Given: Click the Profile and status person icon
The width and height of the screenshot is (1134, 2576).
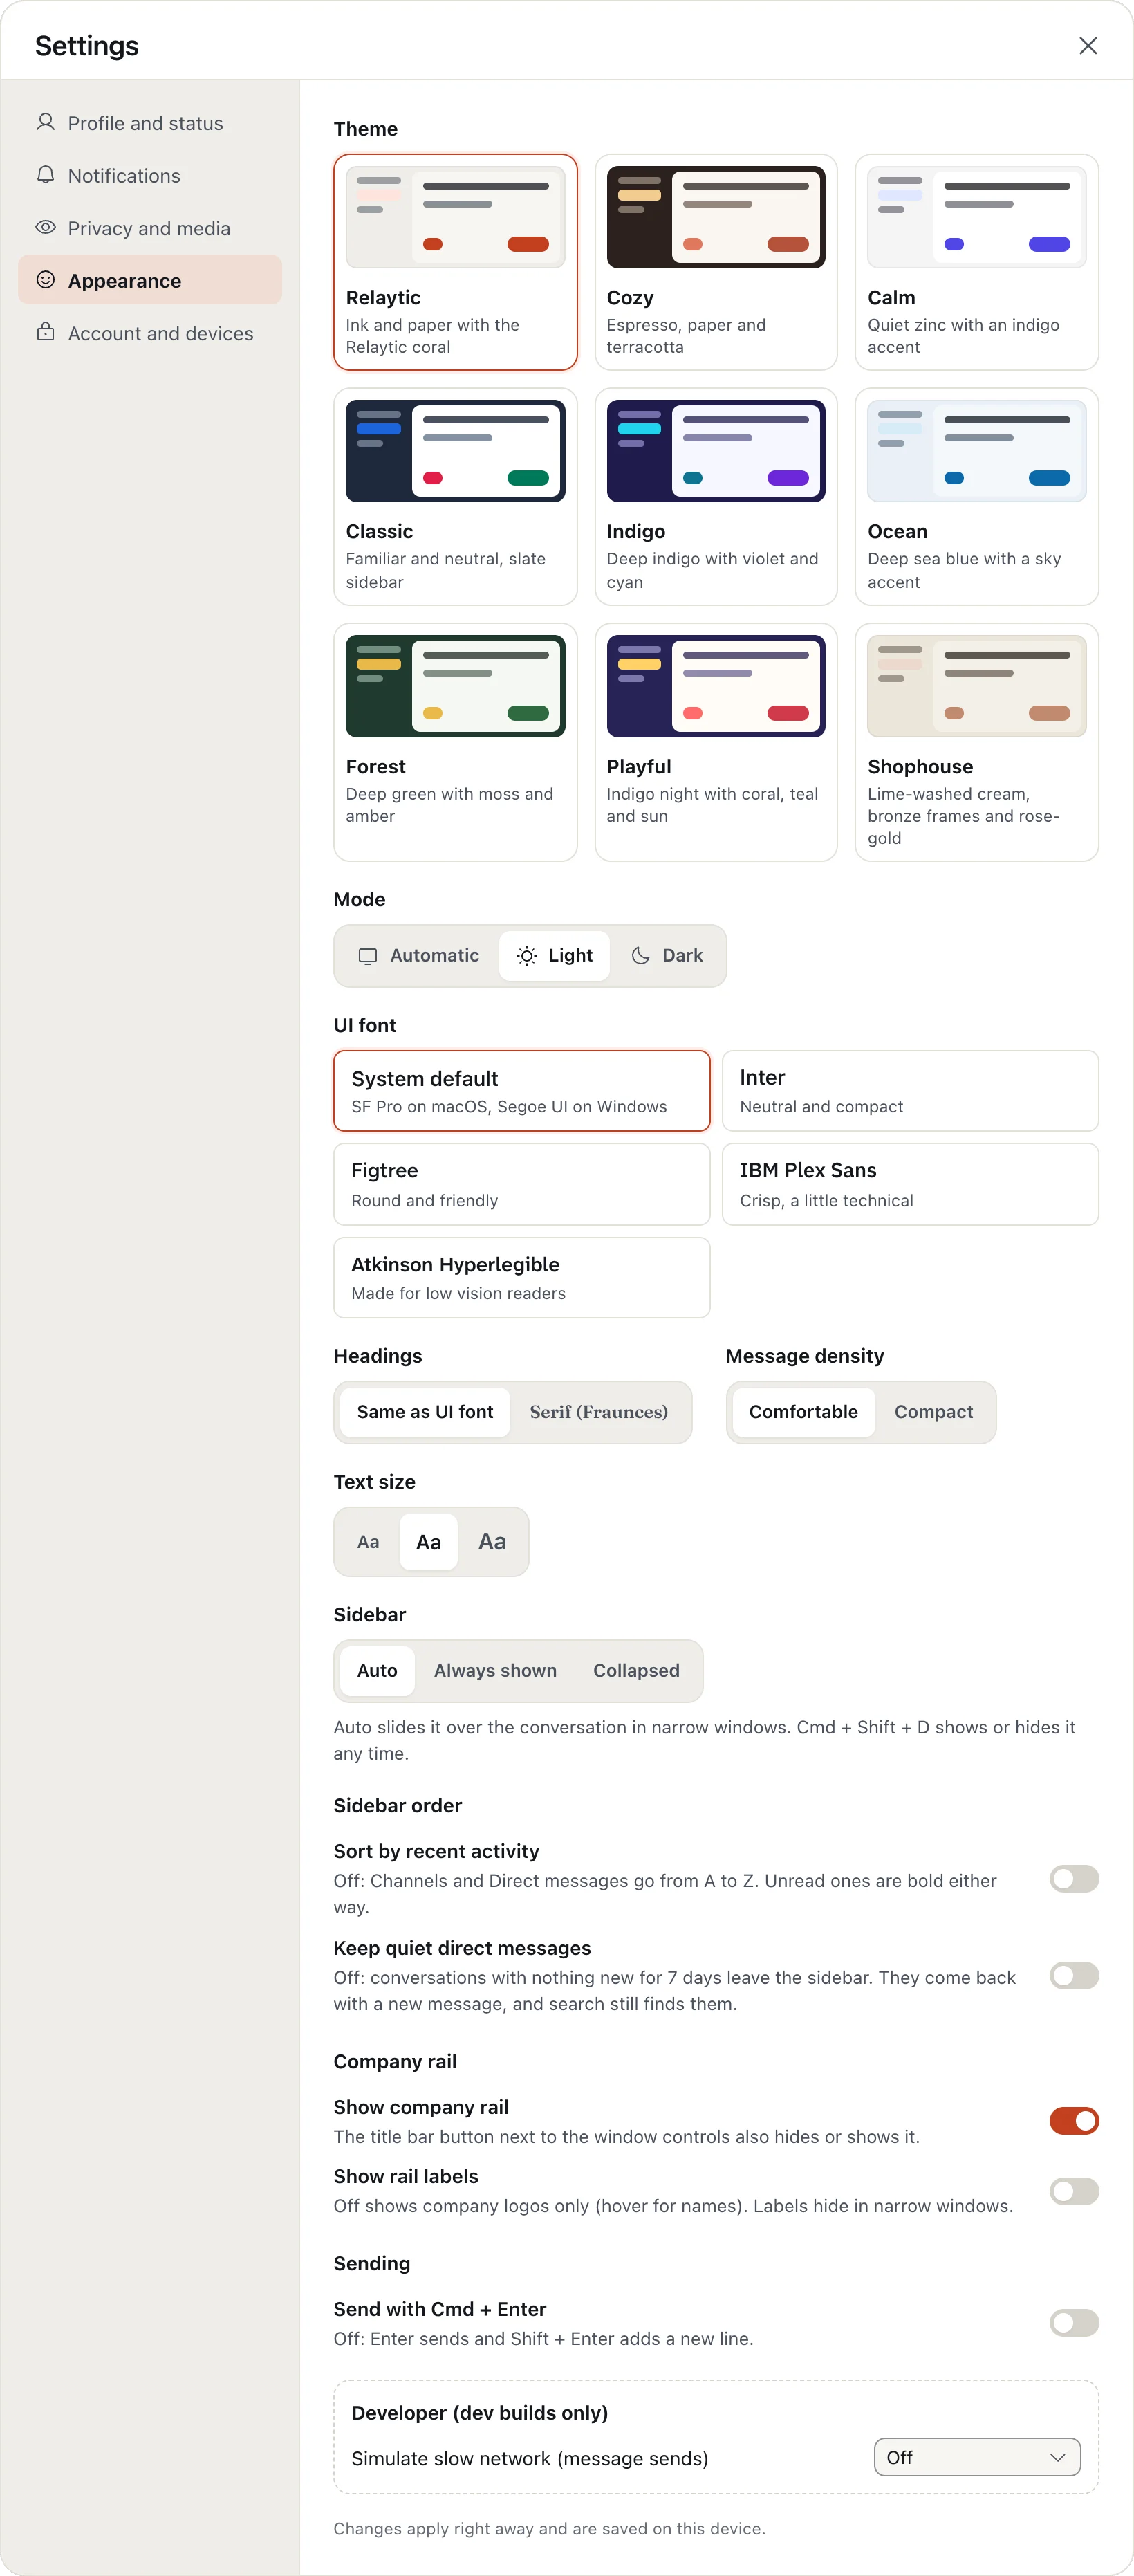Looking at the screenshot, I should [x=45, y=122].
